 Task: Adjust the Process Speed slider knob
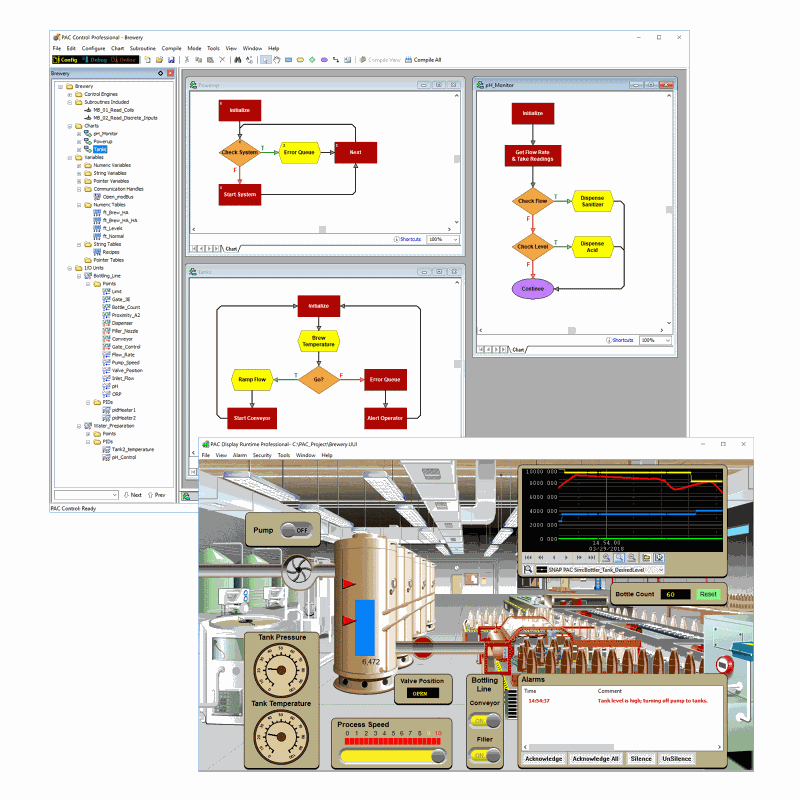[437, 757]
